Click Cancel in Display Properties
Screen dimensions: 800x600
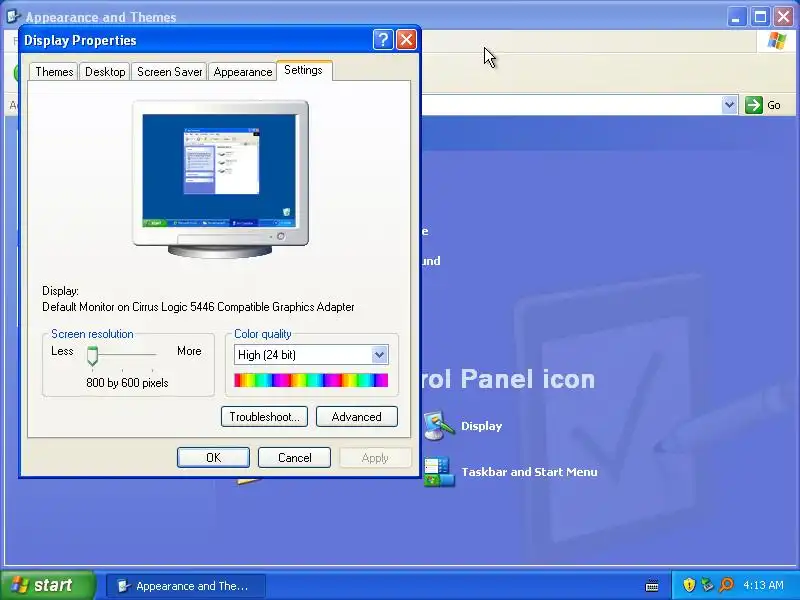coord(294,458)
